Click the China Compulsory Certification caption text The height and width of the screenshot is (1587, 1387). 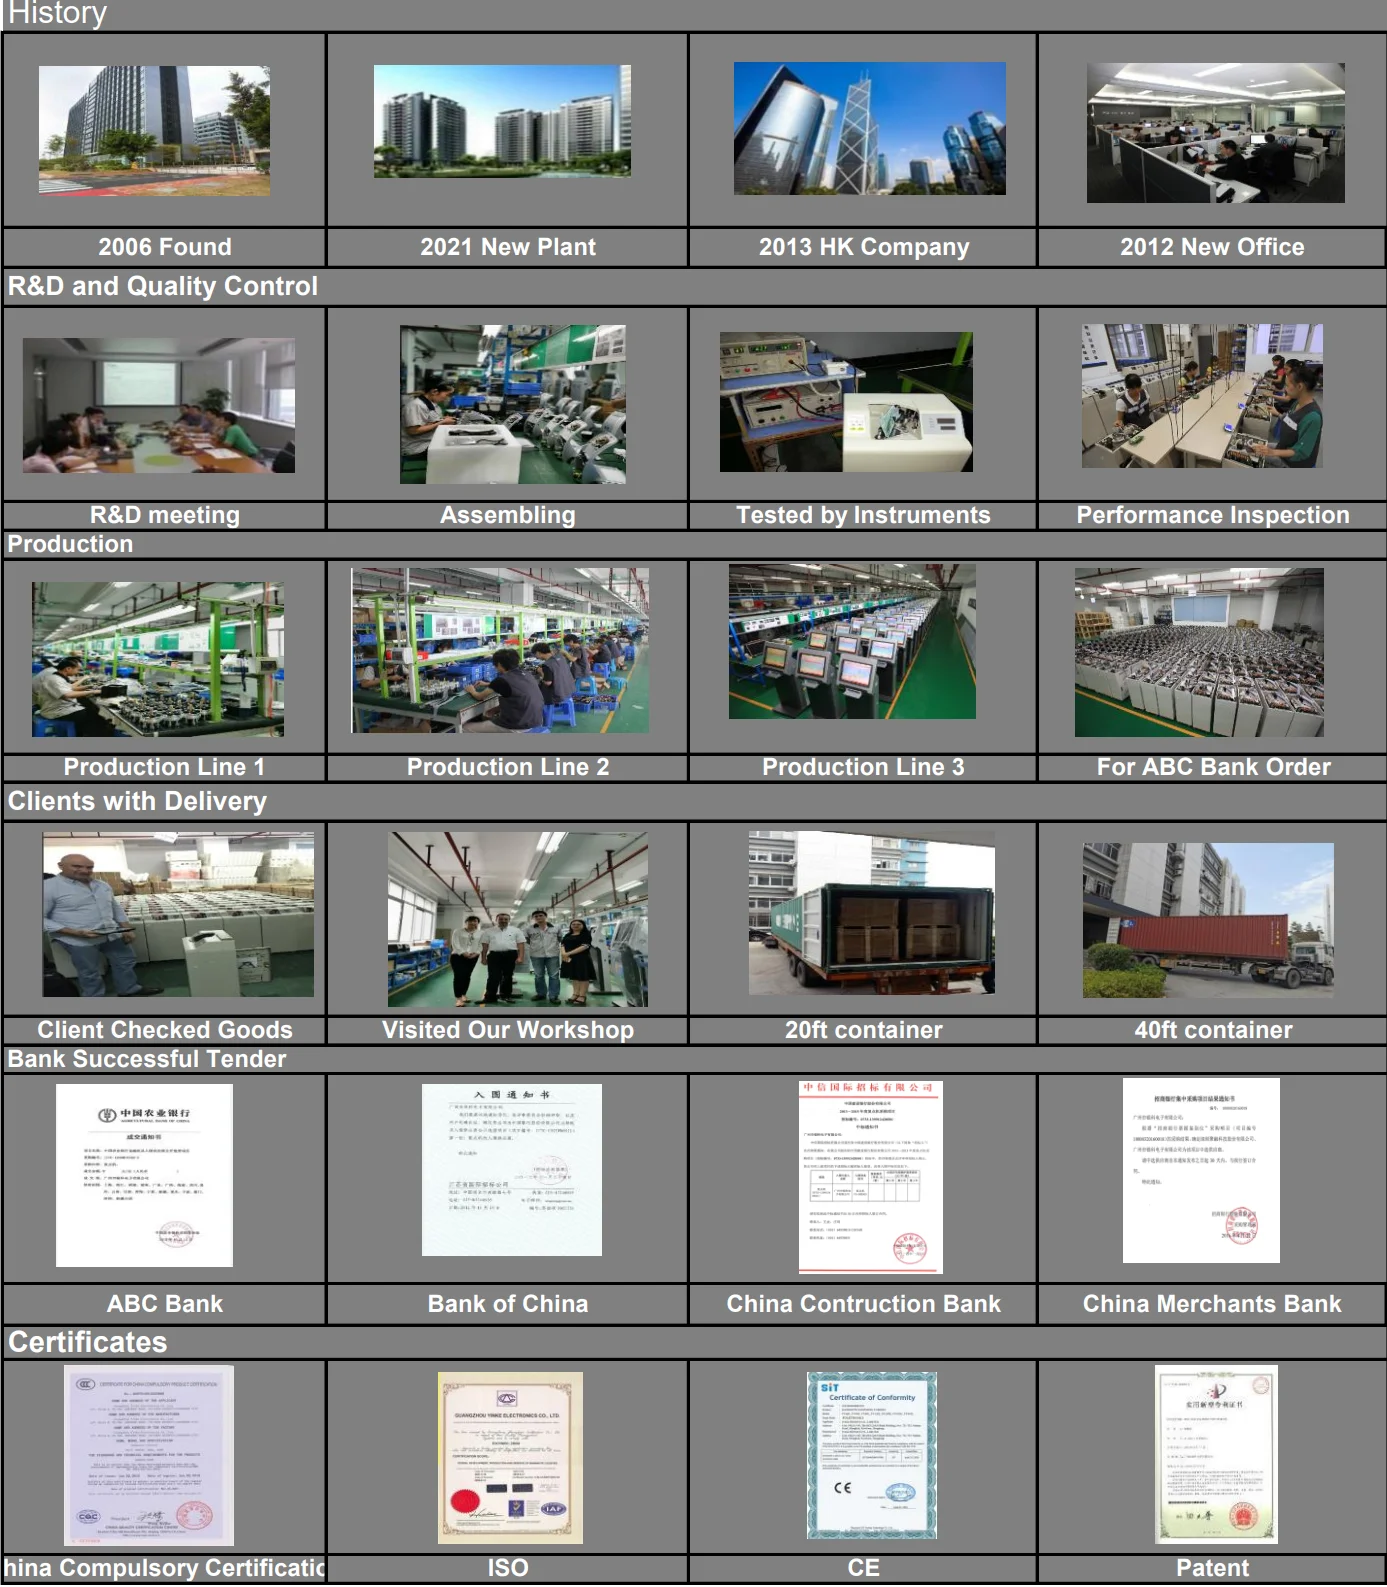point(165,1568)
